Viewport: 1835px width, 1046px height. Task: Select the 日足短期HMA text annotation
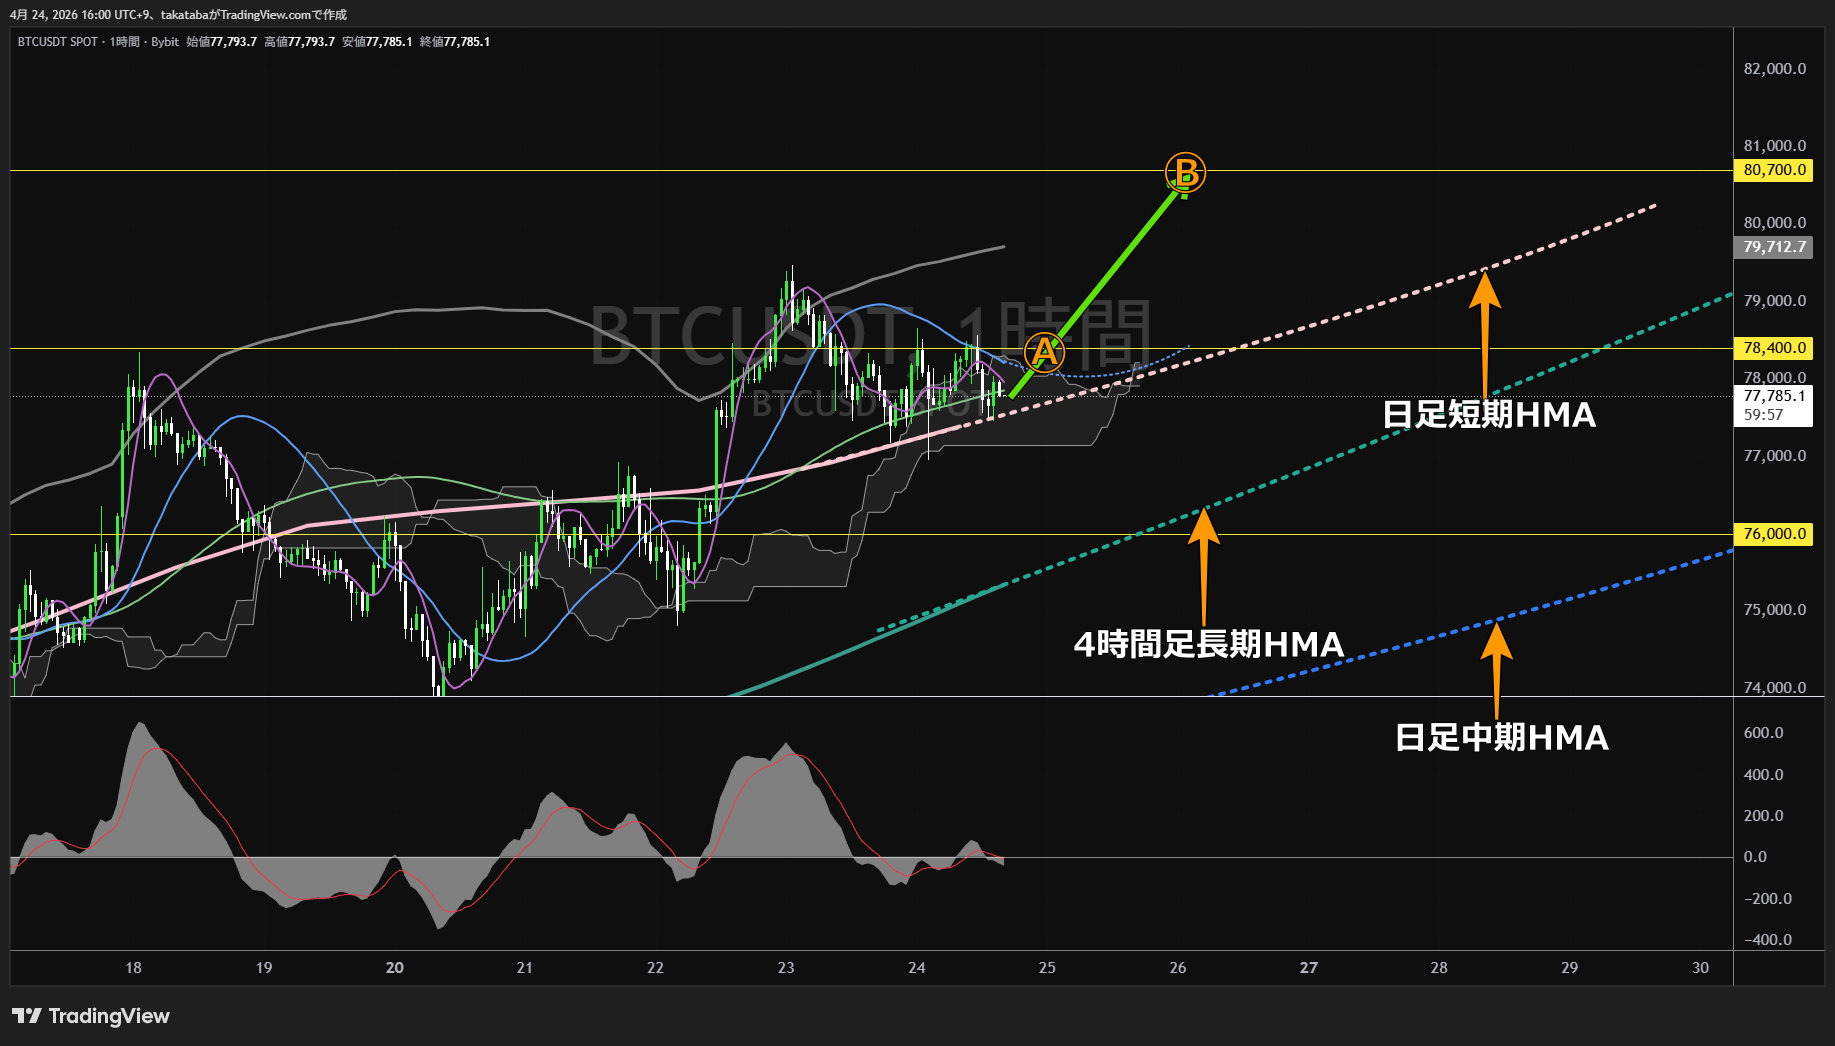(1489, 414)
